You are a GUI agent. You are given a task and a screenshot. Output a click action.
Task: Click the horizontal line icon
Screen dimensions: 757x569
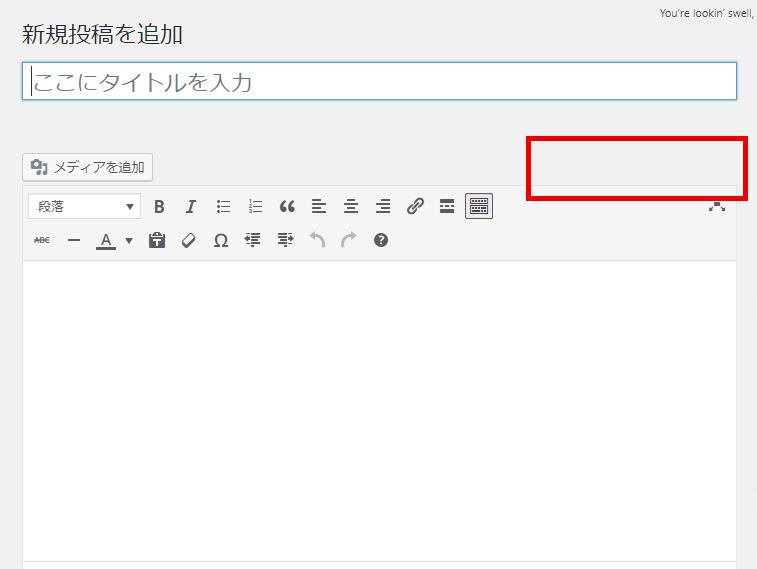[74, 241]
